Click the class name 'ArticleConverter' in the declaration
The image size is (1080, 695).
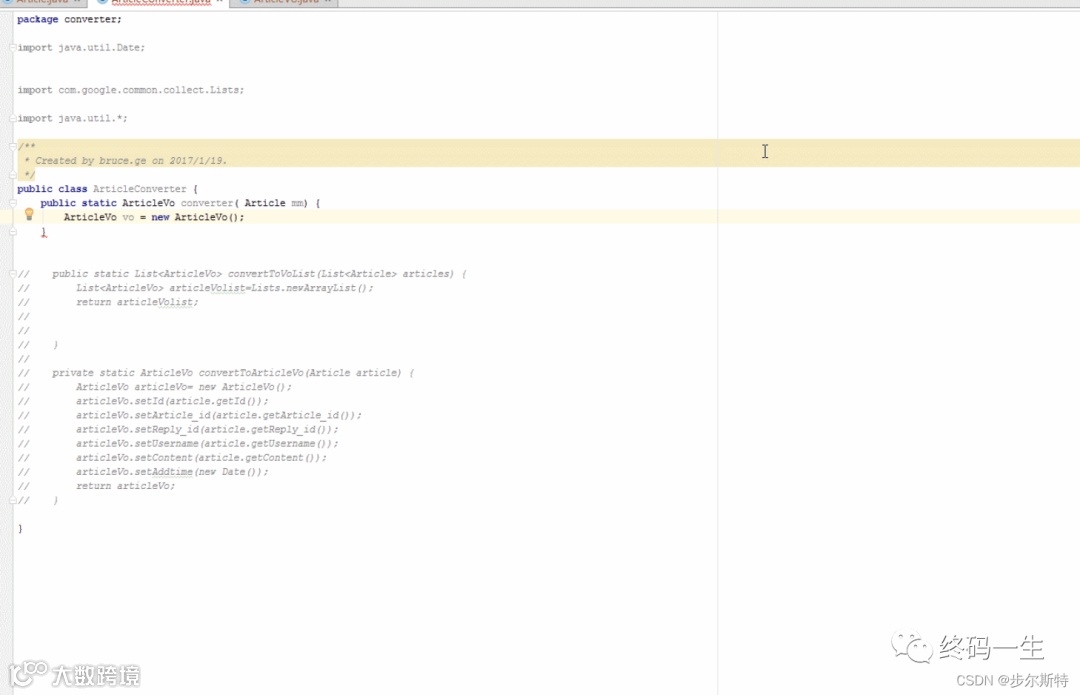coord(140,189)
